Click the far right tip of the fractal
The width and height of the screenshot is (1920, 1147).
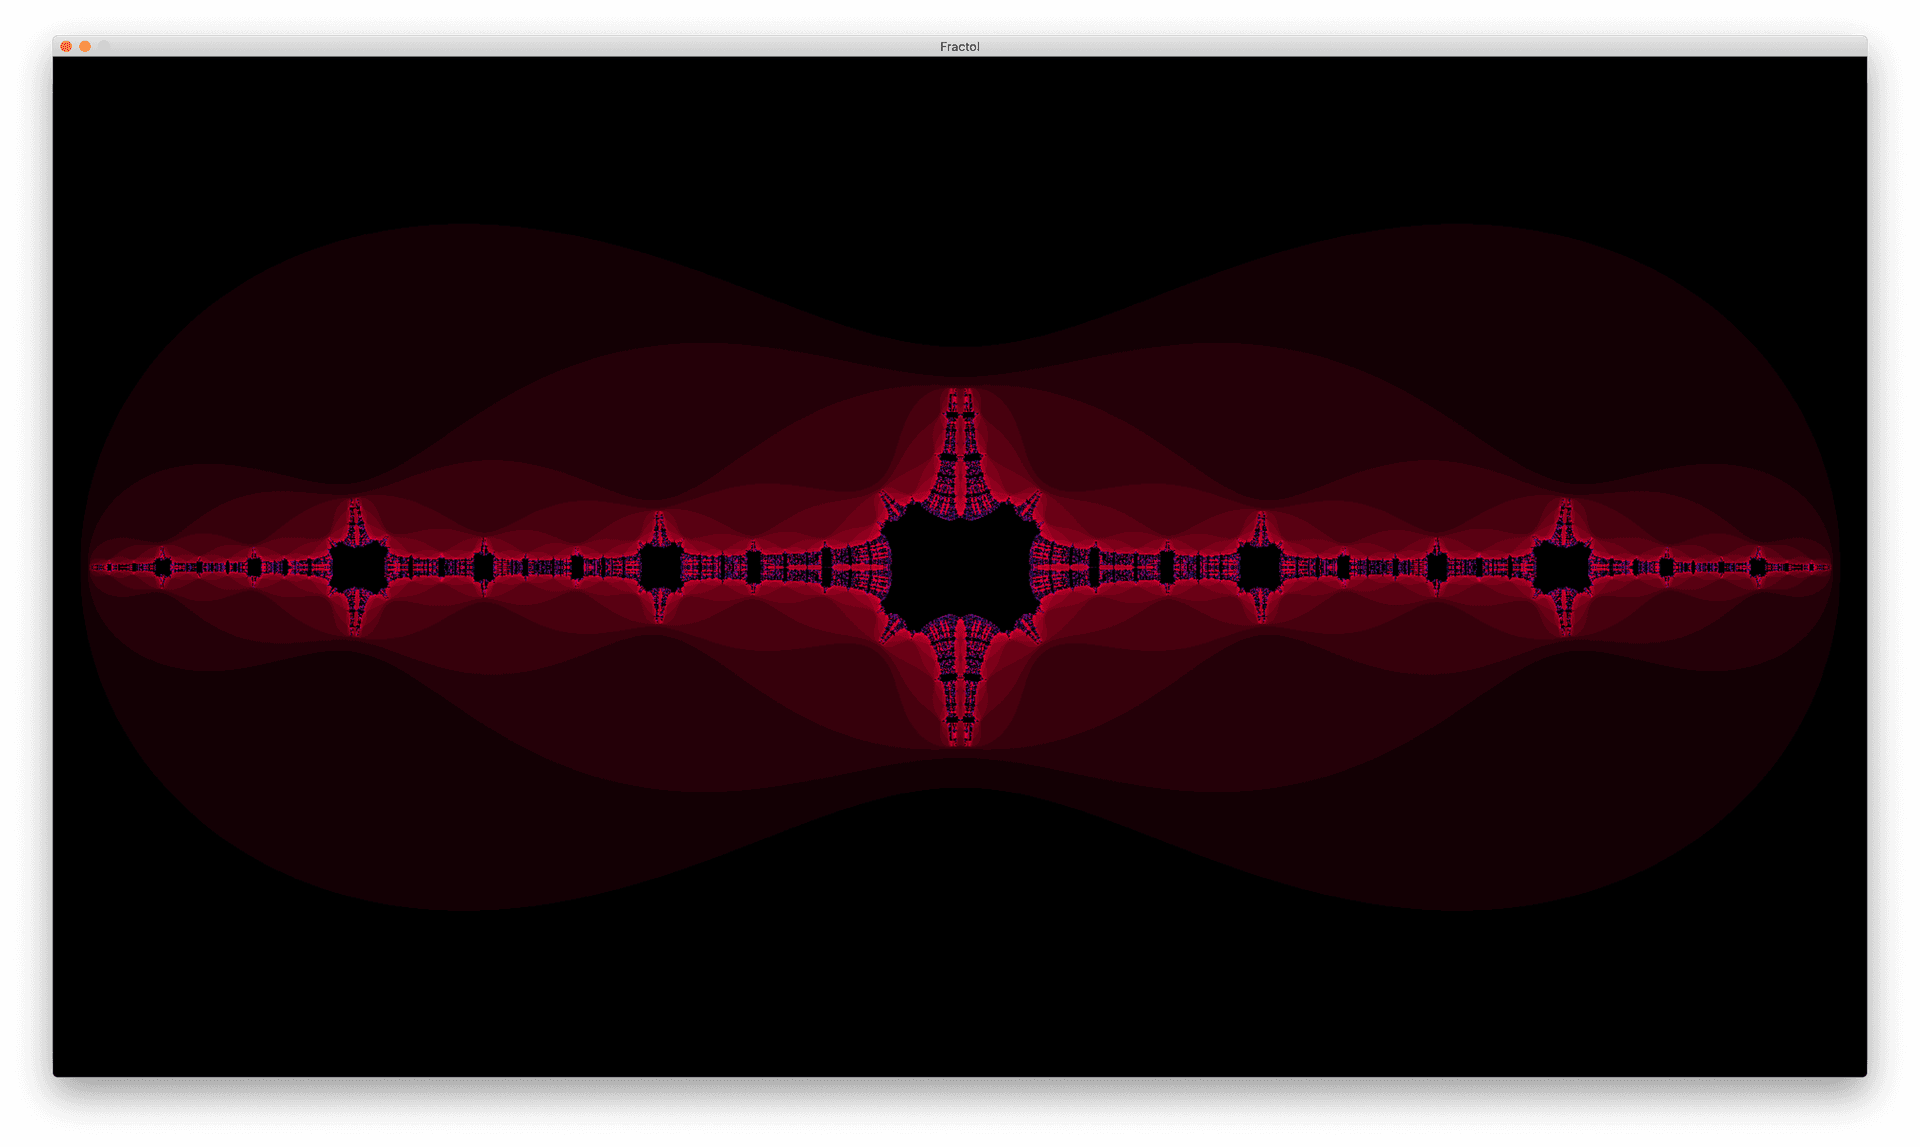(x=1826, y=567)
